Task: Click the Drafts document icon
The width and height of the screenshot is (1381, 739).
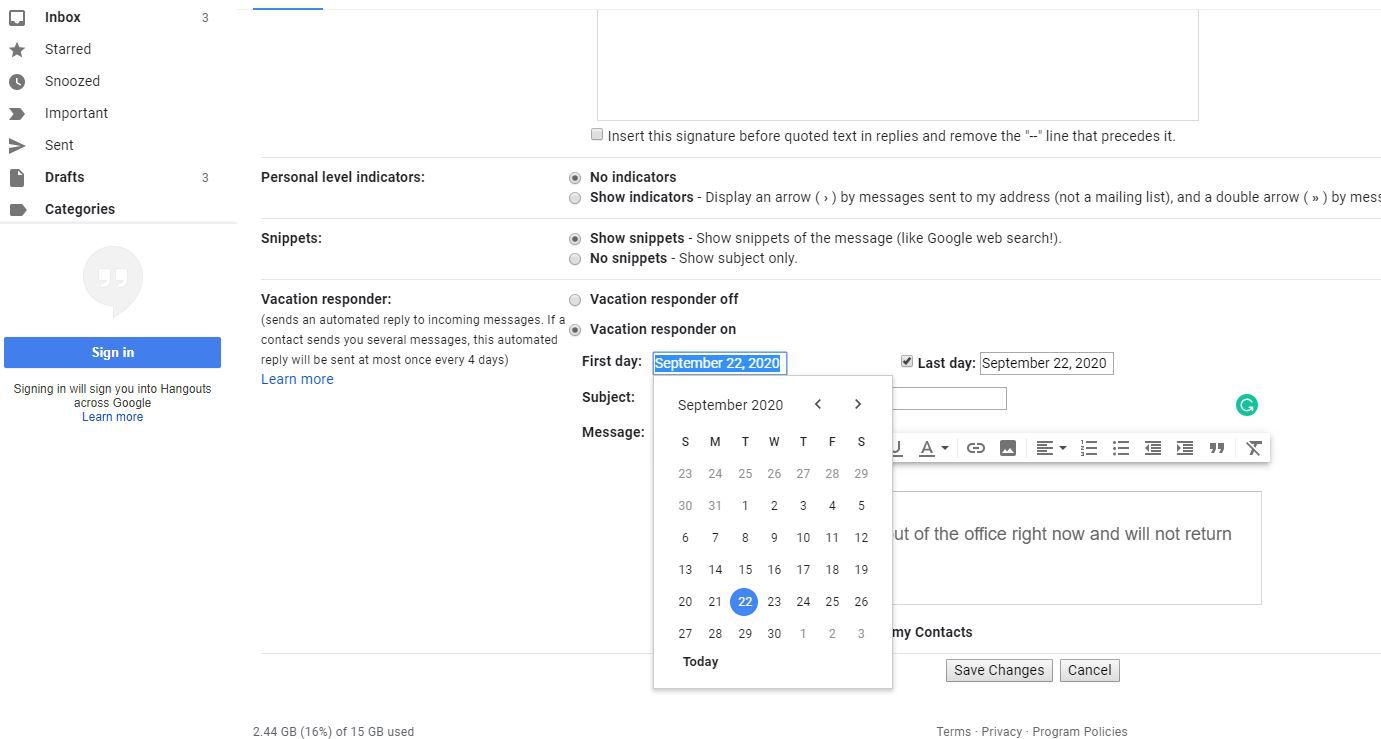Action: click(17, 177)
